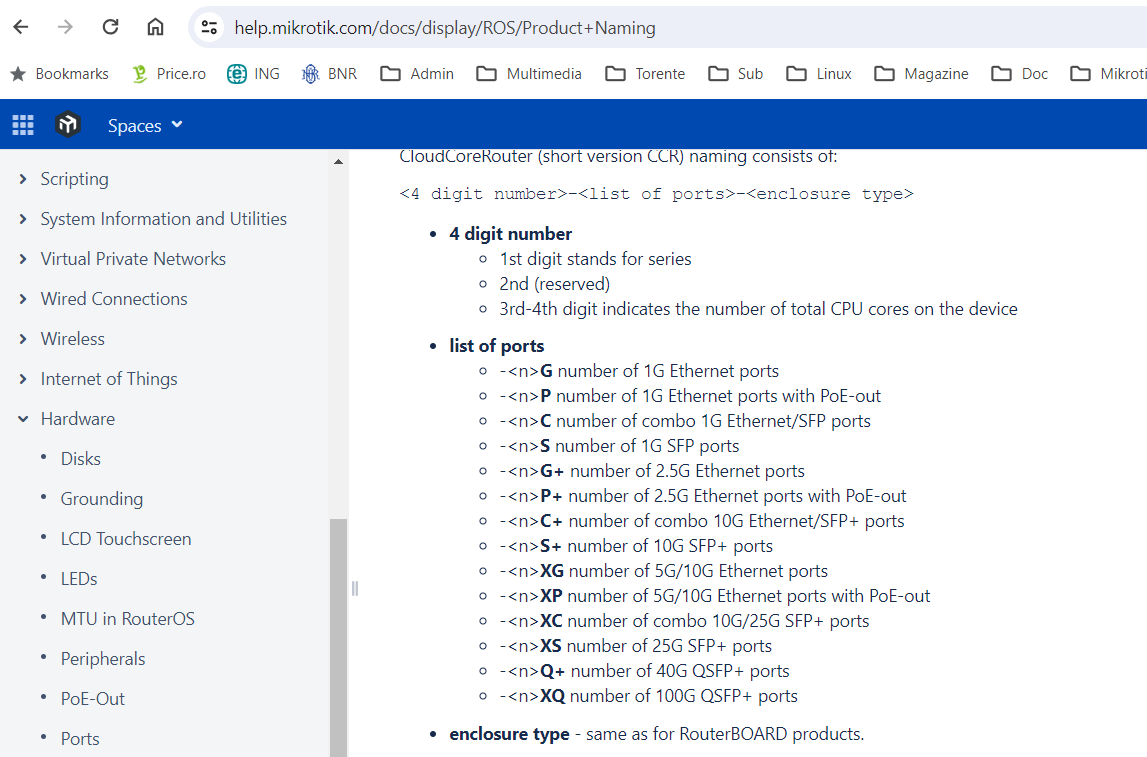Collapse the Hardware tree section
1147x757 pixels.
23,419
